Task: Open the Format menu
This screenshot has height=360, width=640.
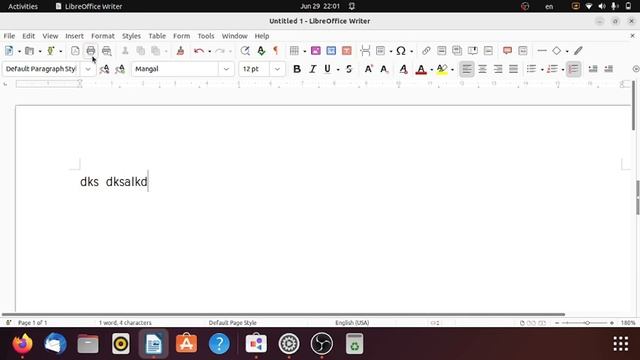Action: tap(103, 36)
